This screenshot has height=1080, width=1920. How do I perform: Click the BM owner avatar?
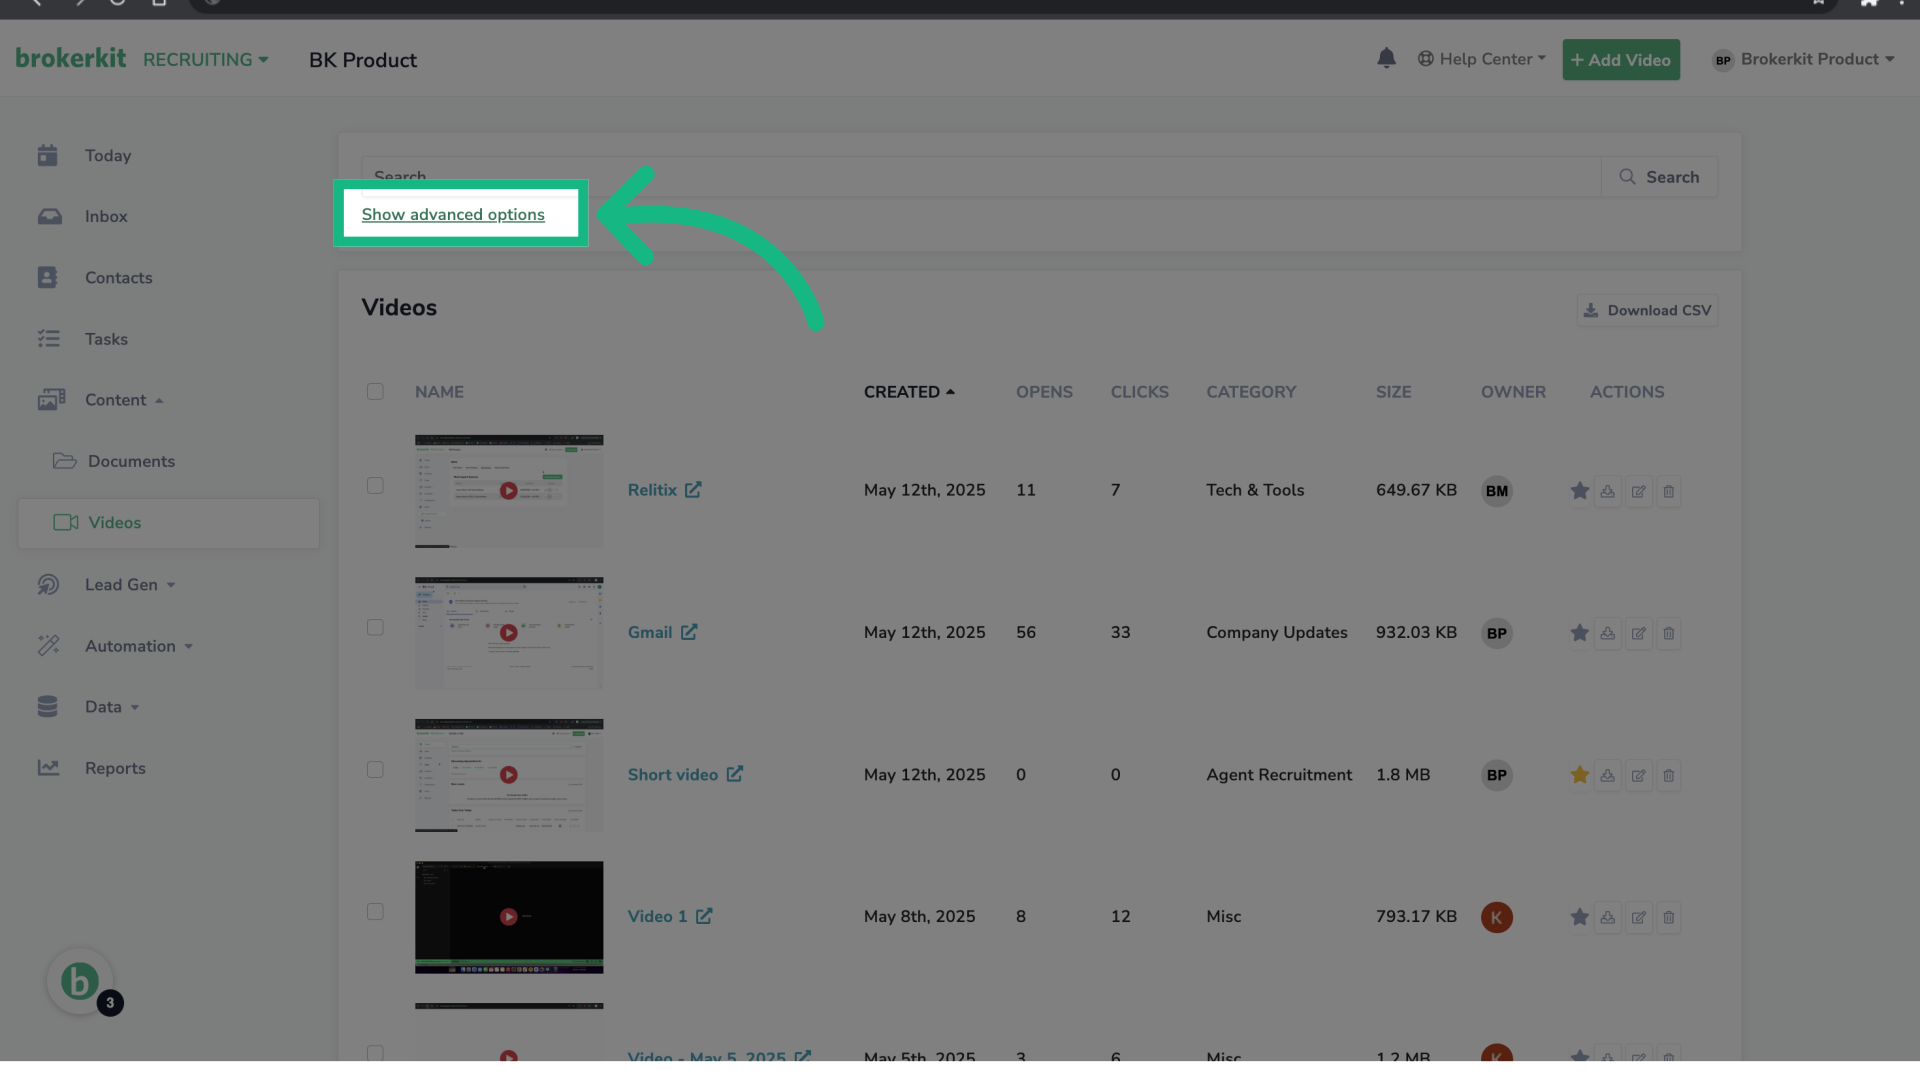1496,491
